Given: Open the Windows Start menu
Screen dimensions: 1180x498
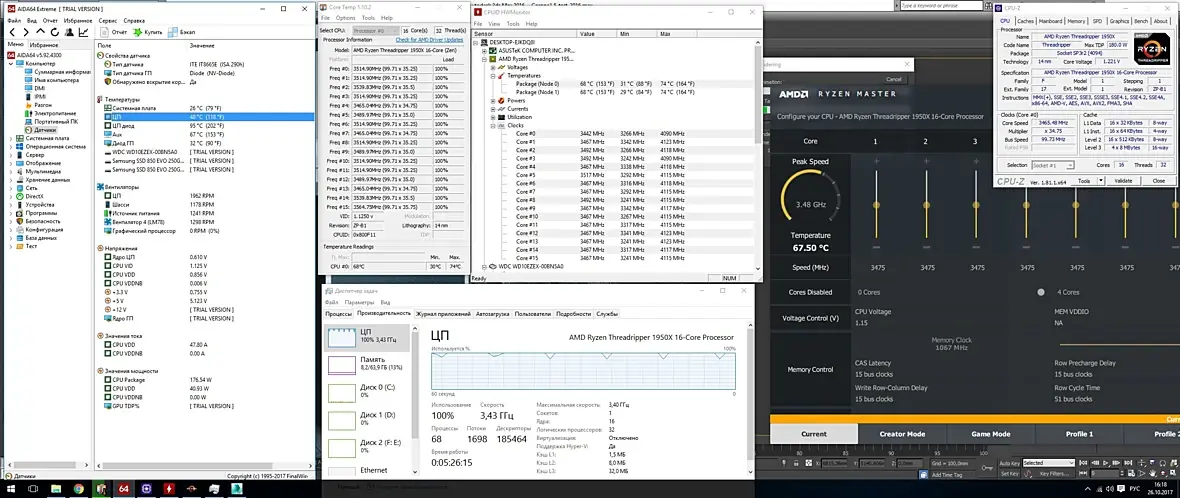Looking at the screenshot, I should 11,489.
